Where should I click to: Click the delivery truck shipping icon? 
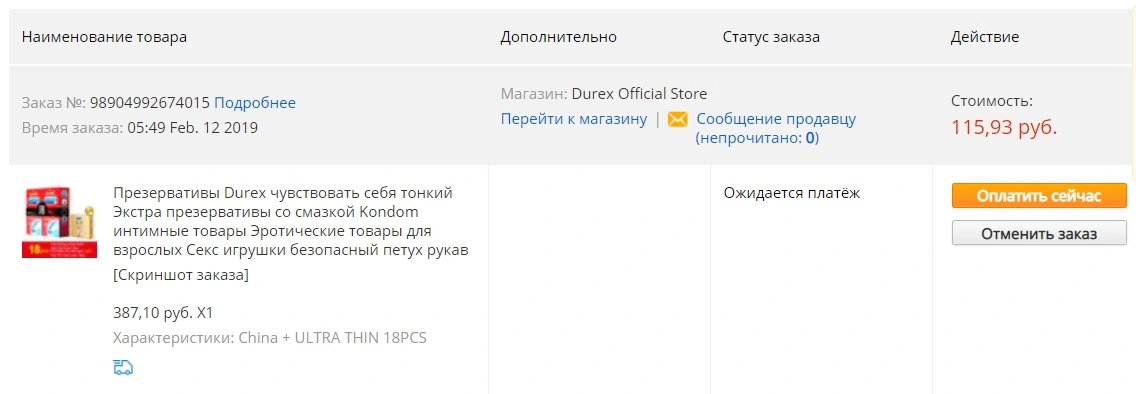point(123,367)
